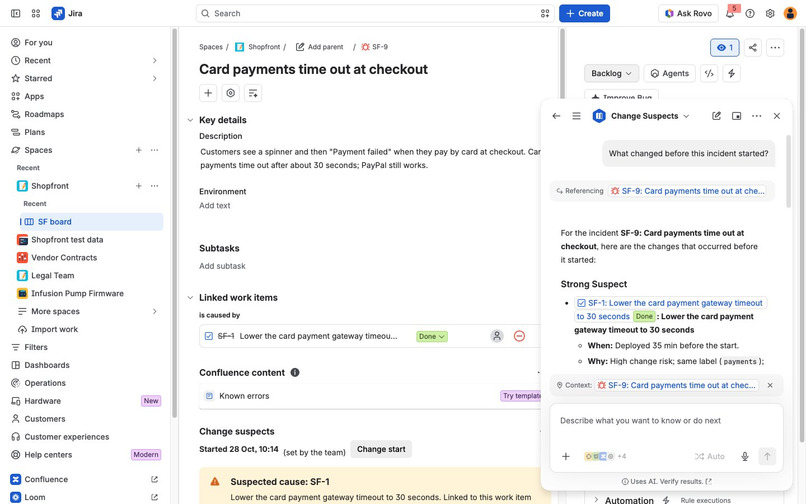
Task: Send the chat message with the arrow button
Action: tap(767, 456)
